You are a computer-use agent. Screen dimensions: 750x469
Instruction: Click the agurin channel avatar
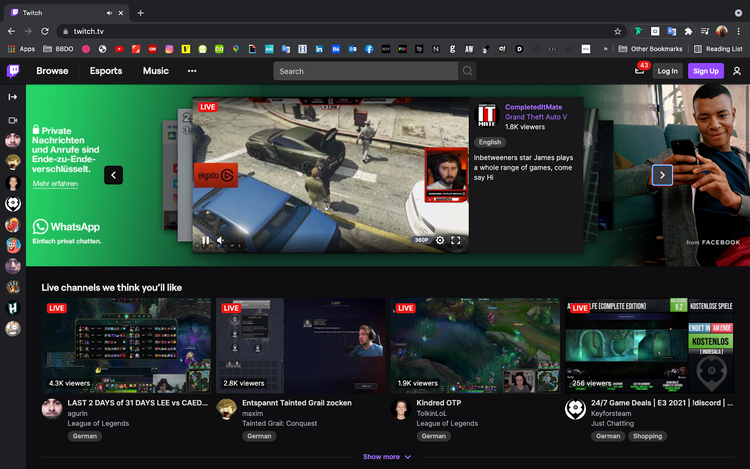(x=52, y=409)
